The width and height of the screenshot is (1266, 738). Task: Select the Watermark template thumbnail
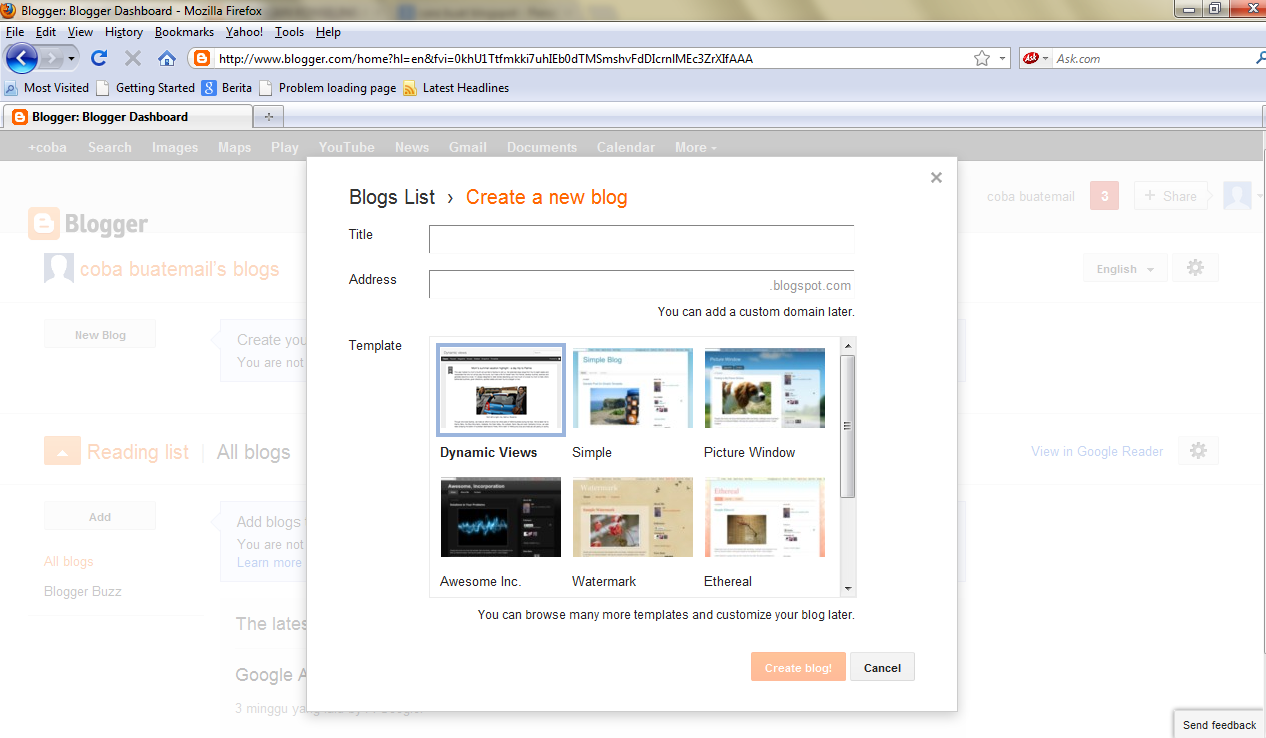tap(633, 517)
